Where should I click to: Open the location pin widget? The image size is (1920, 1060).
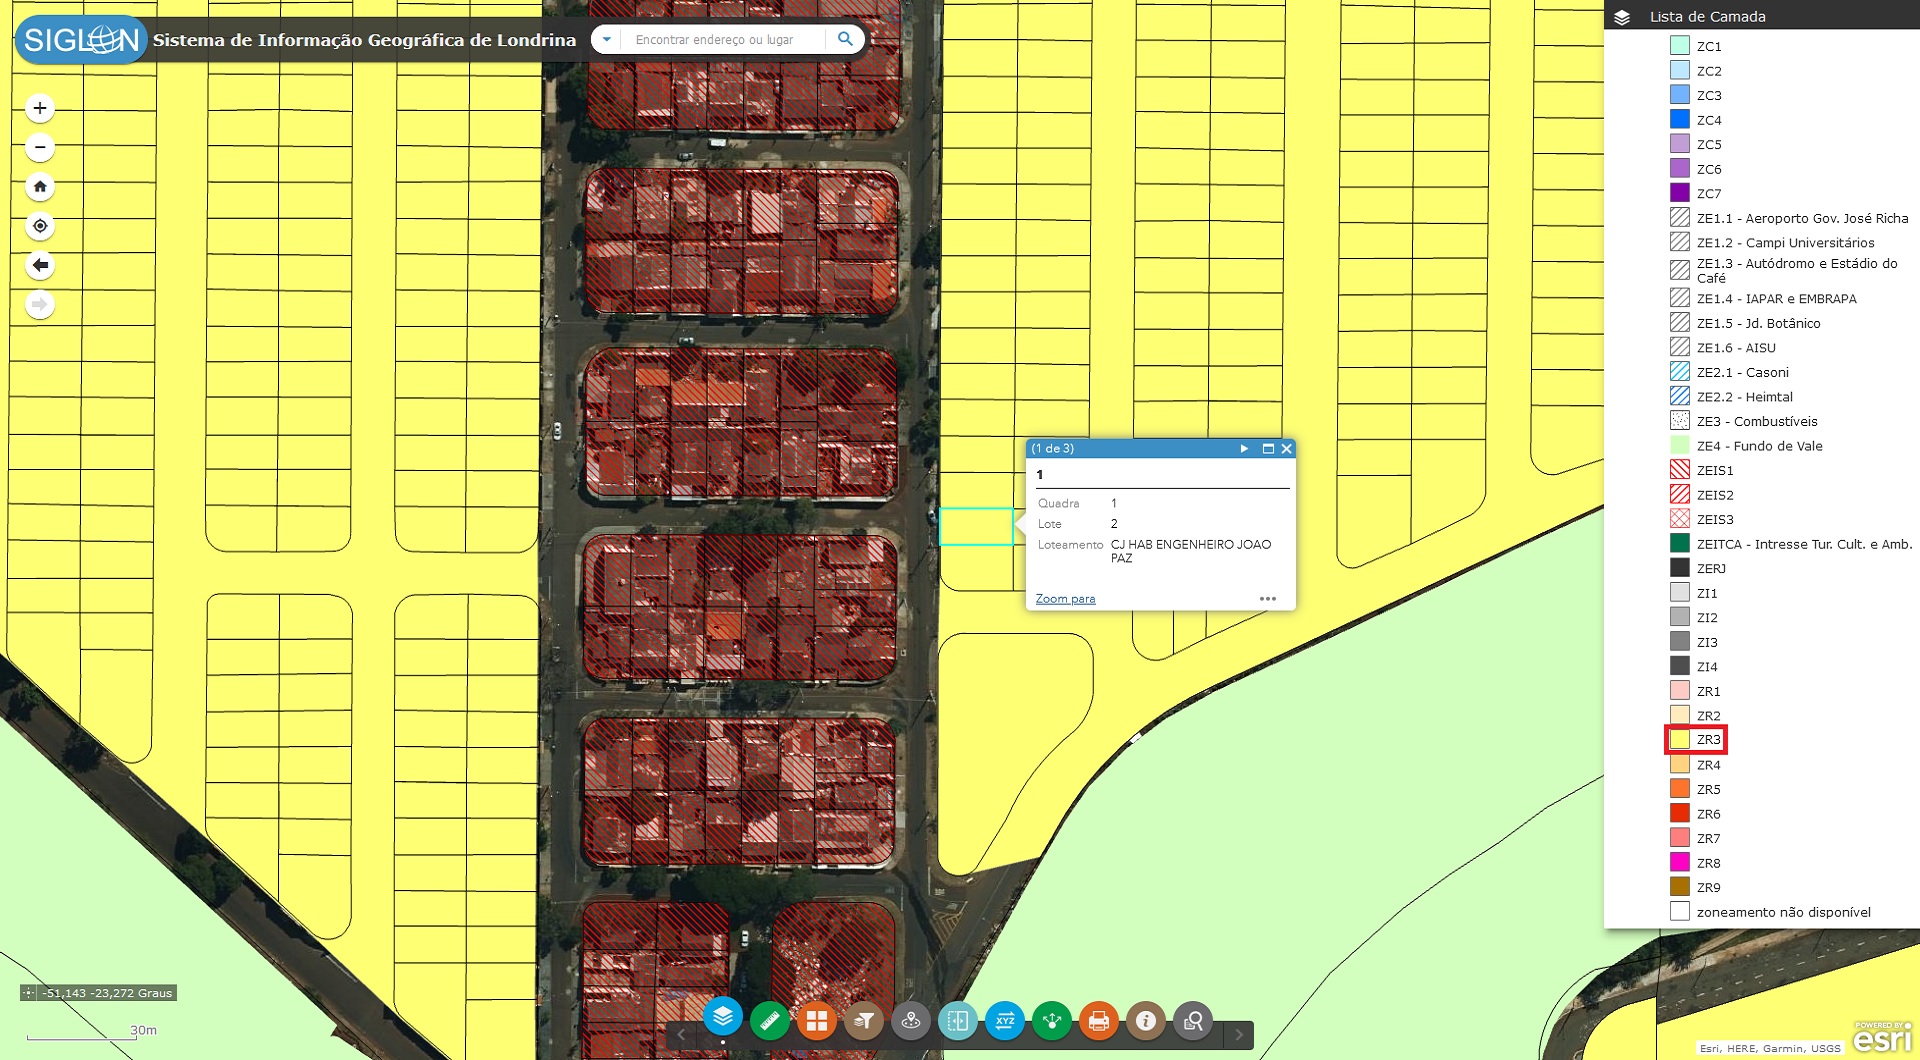911,1021
